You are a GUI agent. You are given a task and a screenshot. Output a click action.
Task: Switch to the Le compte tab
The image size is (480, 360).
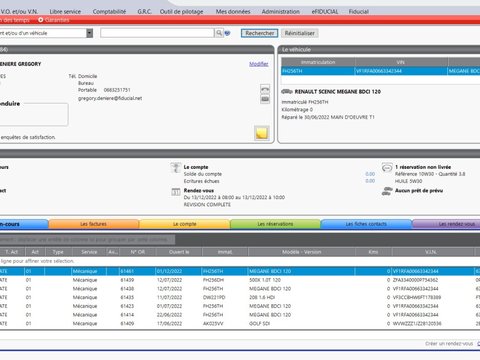(184, 224)
